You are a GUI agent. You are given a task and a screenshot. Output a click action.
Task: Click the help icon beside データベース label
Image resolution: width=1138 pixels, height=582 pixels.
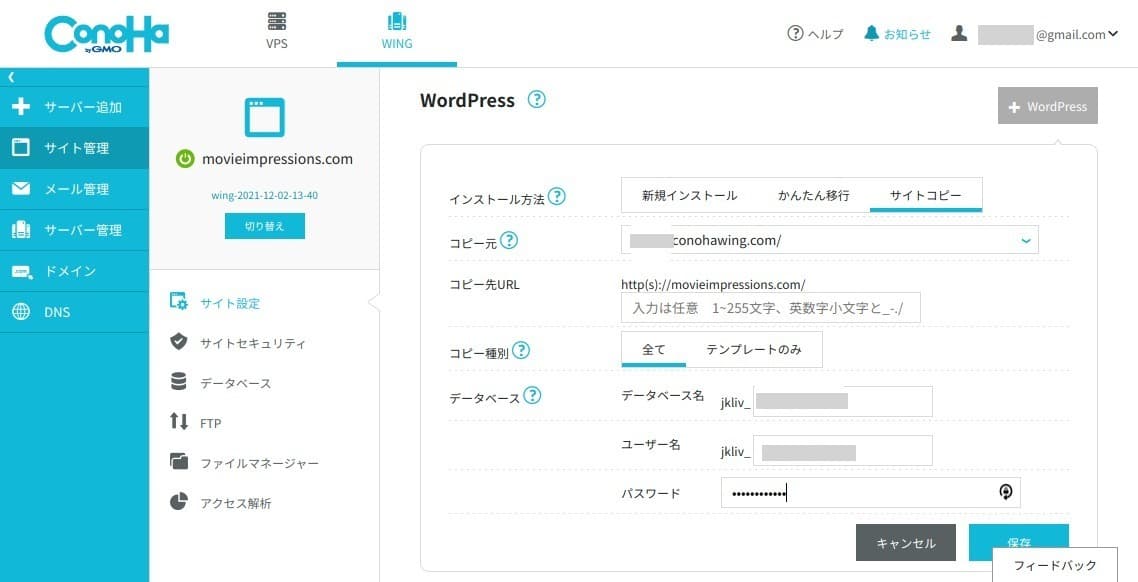coord(533,395)
